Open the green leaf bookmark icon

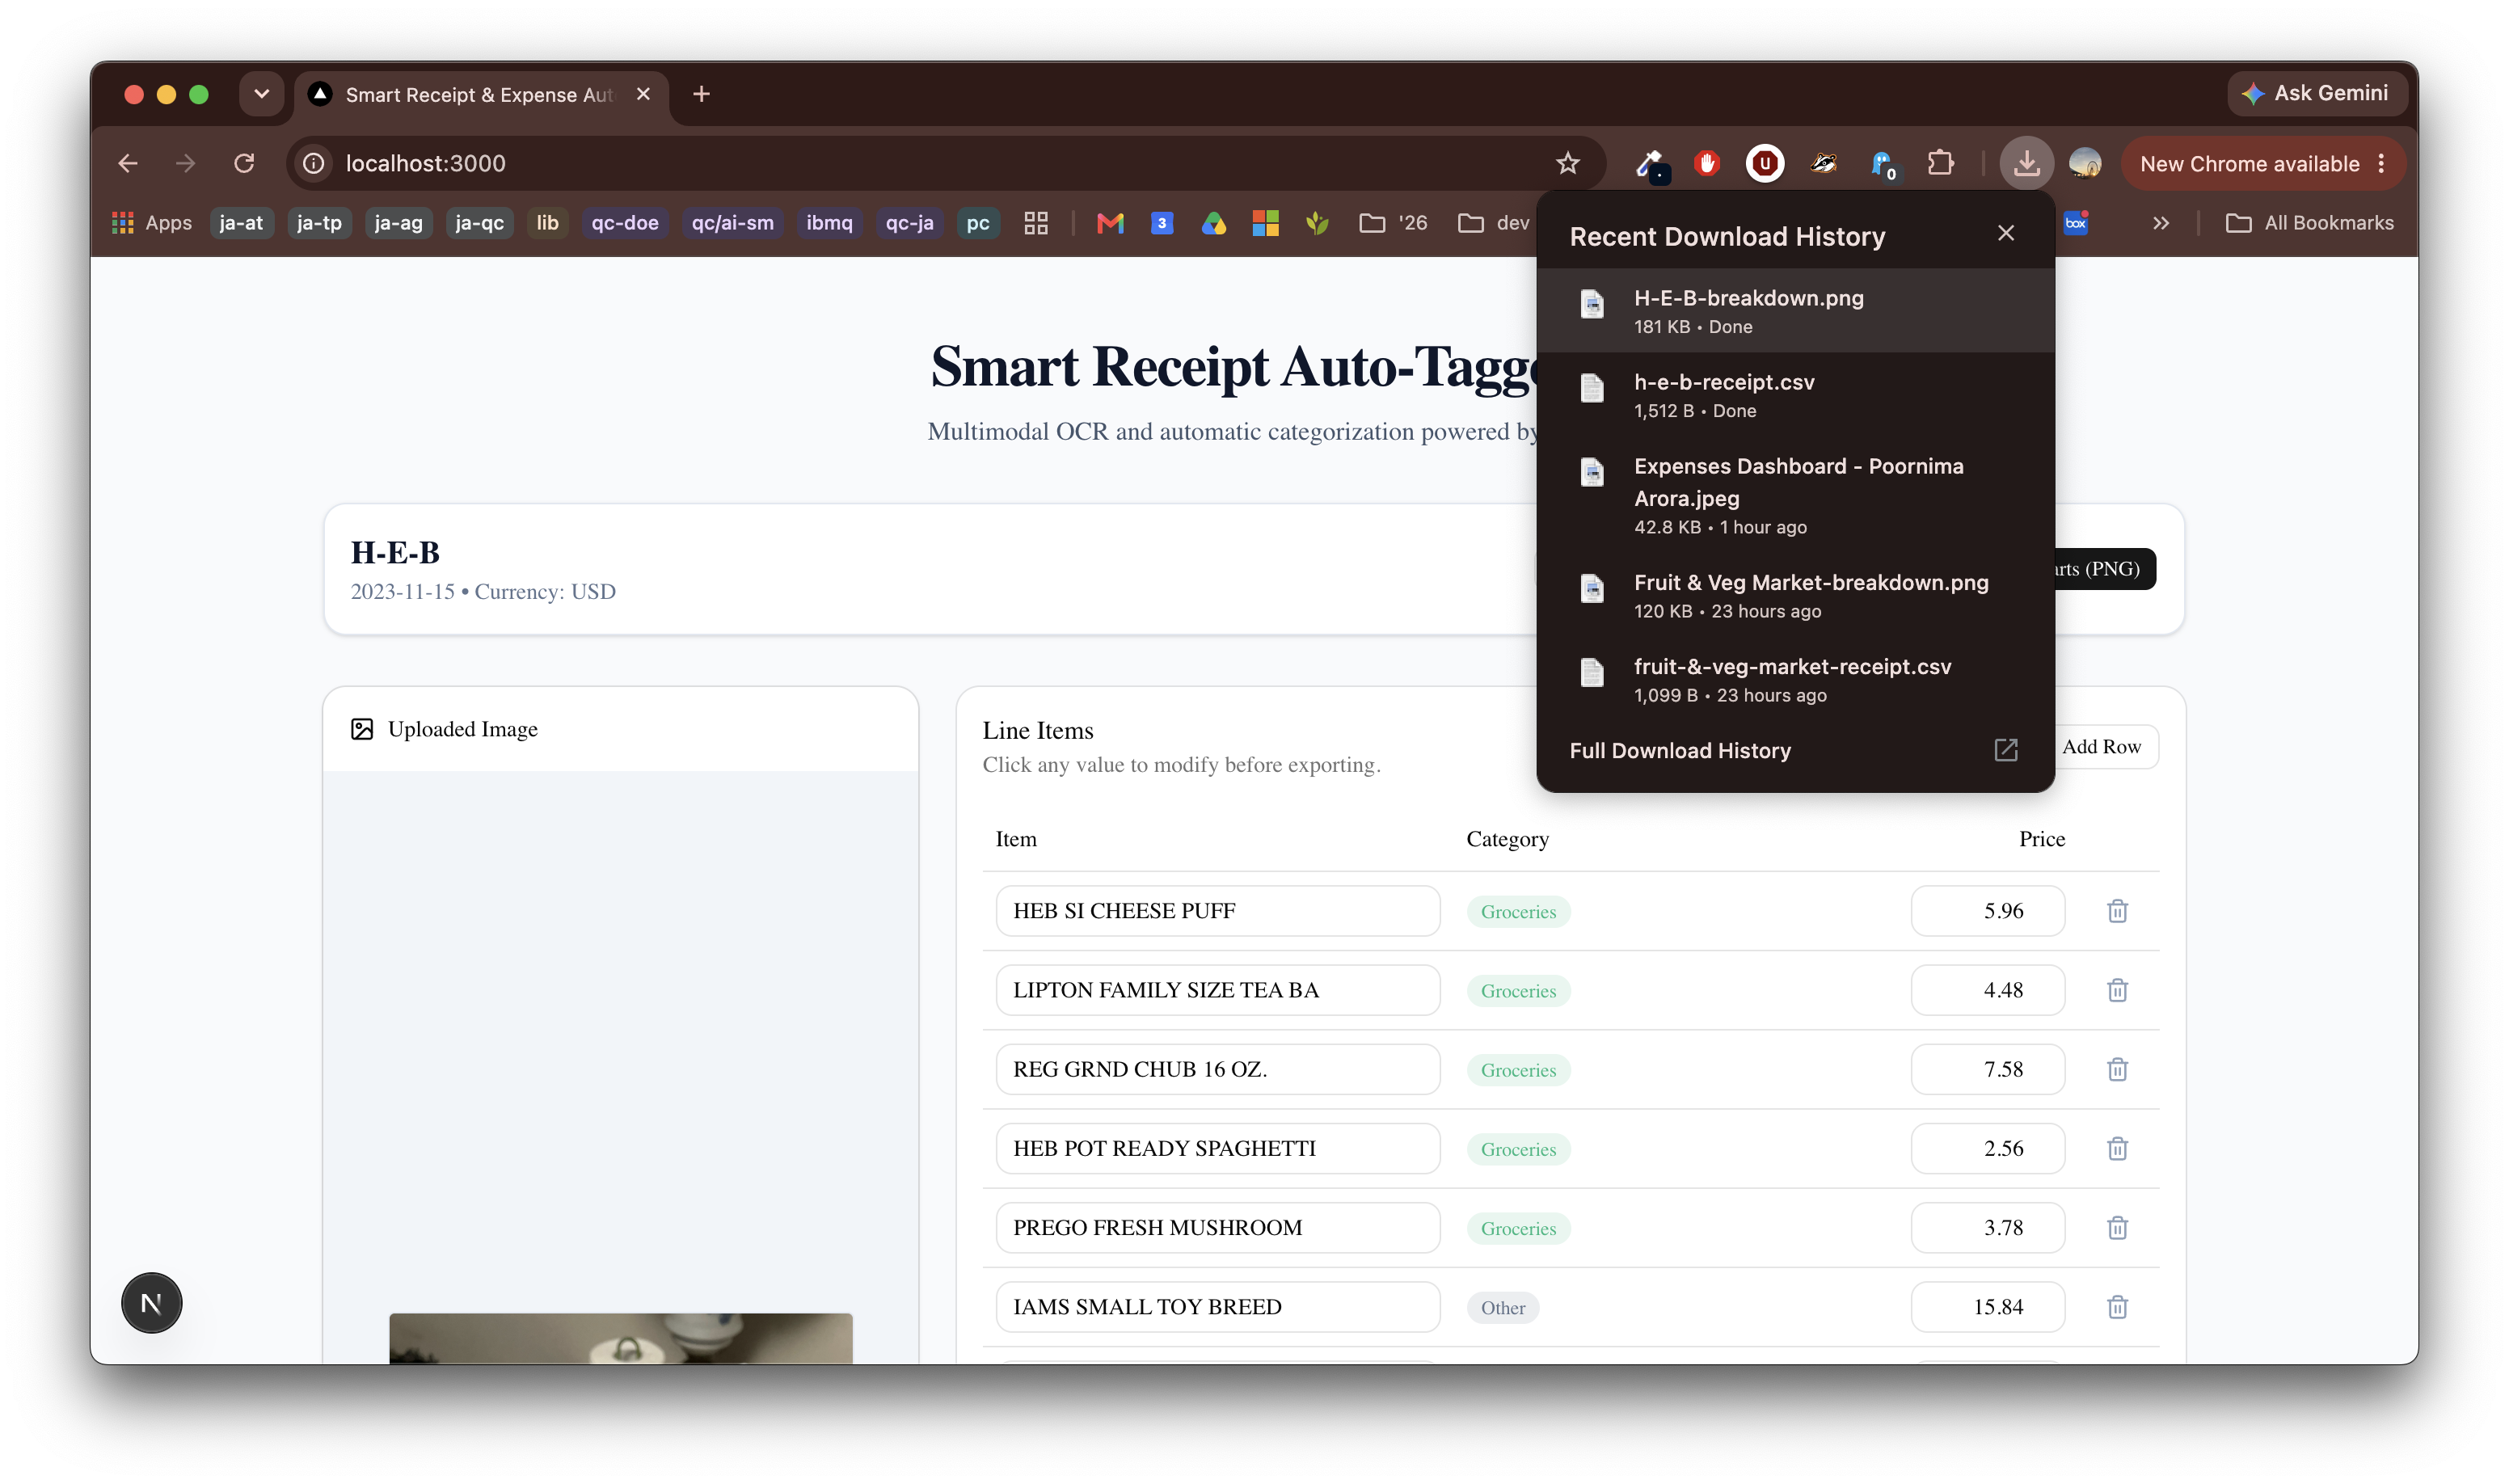pos(1317,223)
